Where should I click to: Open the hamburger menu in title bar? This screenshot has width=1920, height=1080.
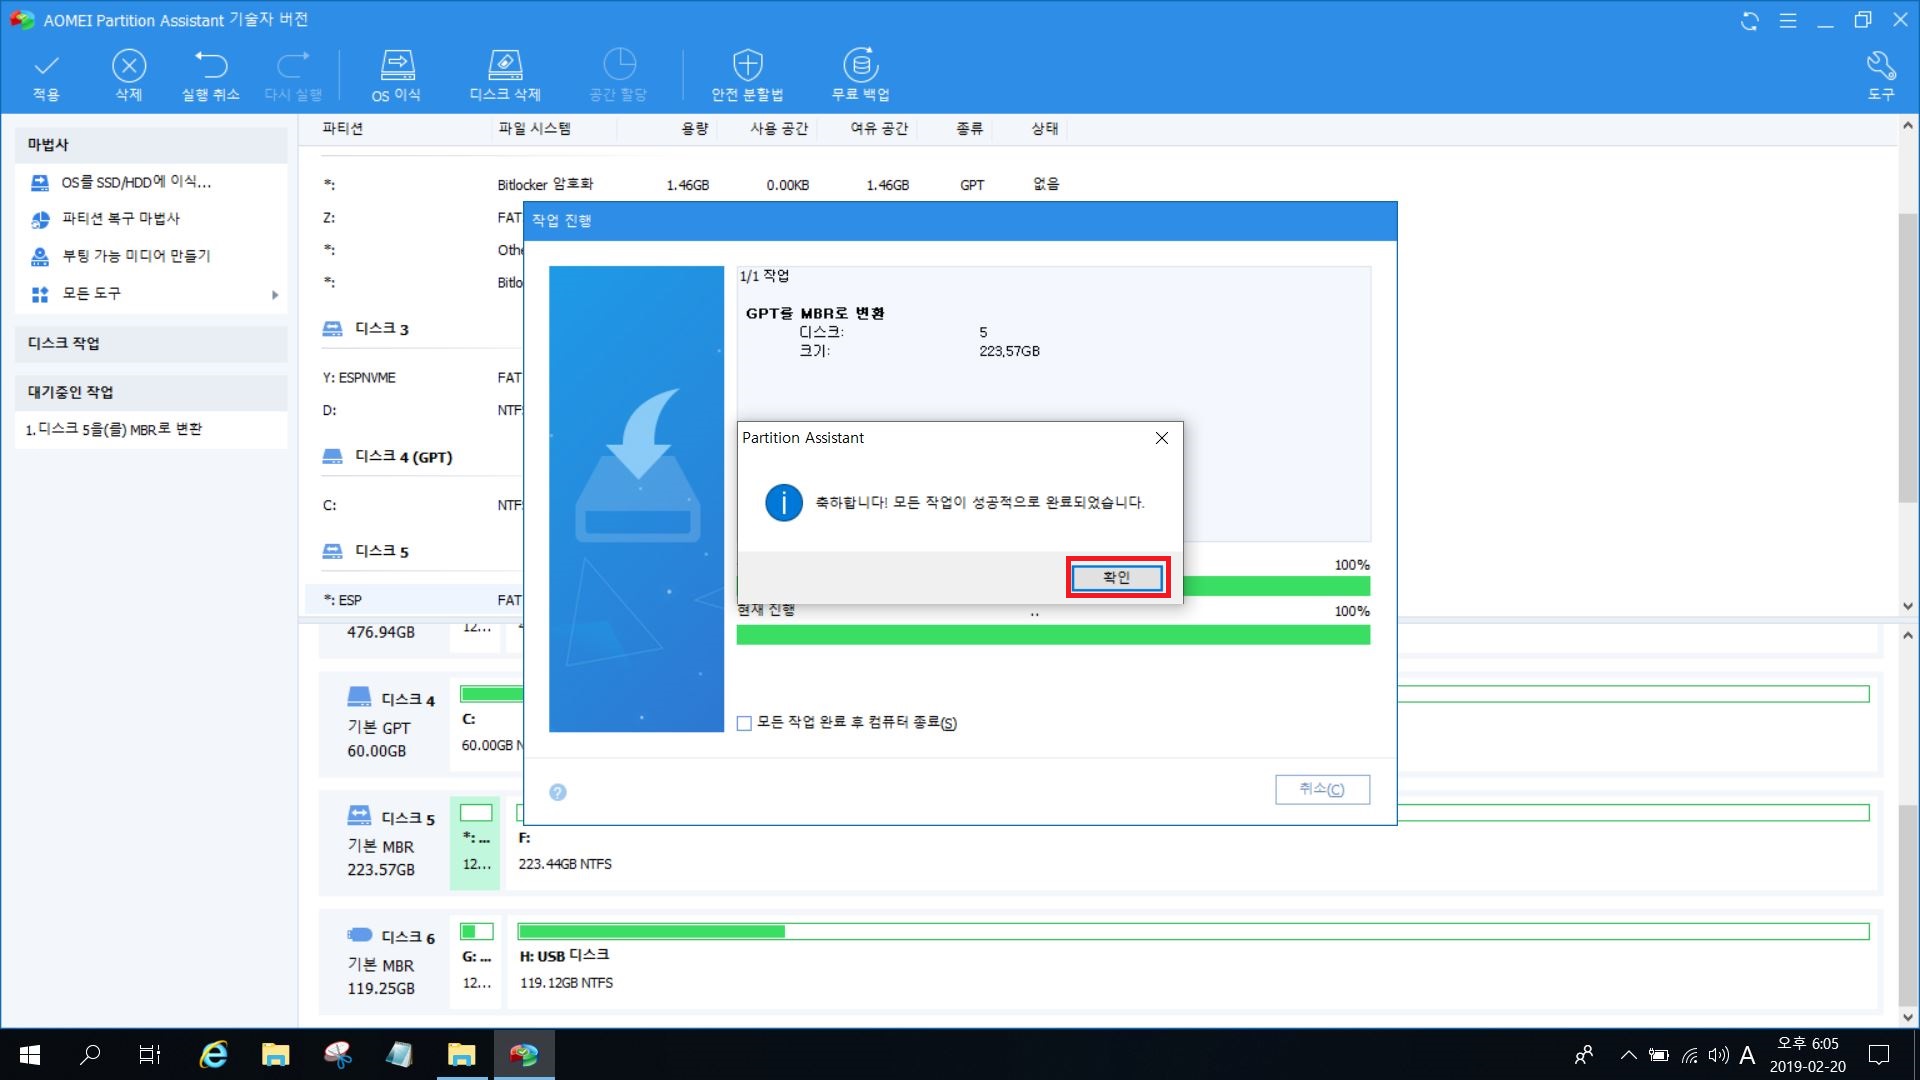(1788, 20)
